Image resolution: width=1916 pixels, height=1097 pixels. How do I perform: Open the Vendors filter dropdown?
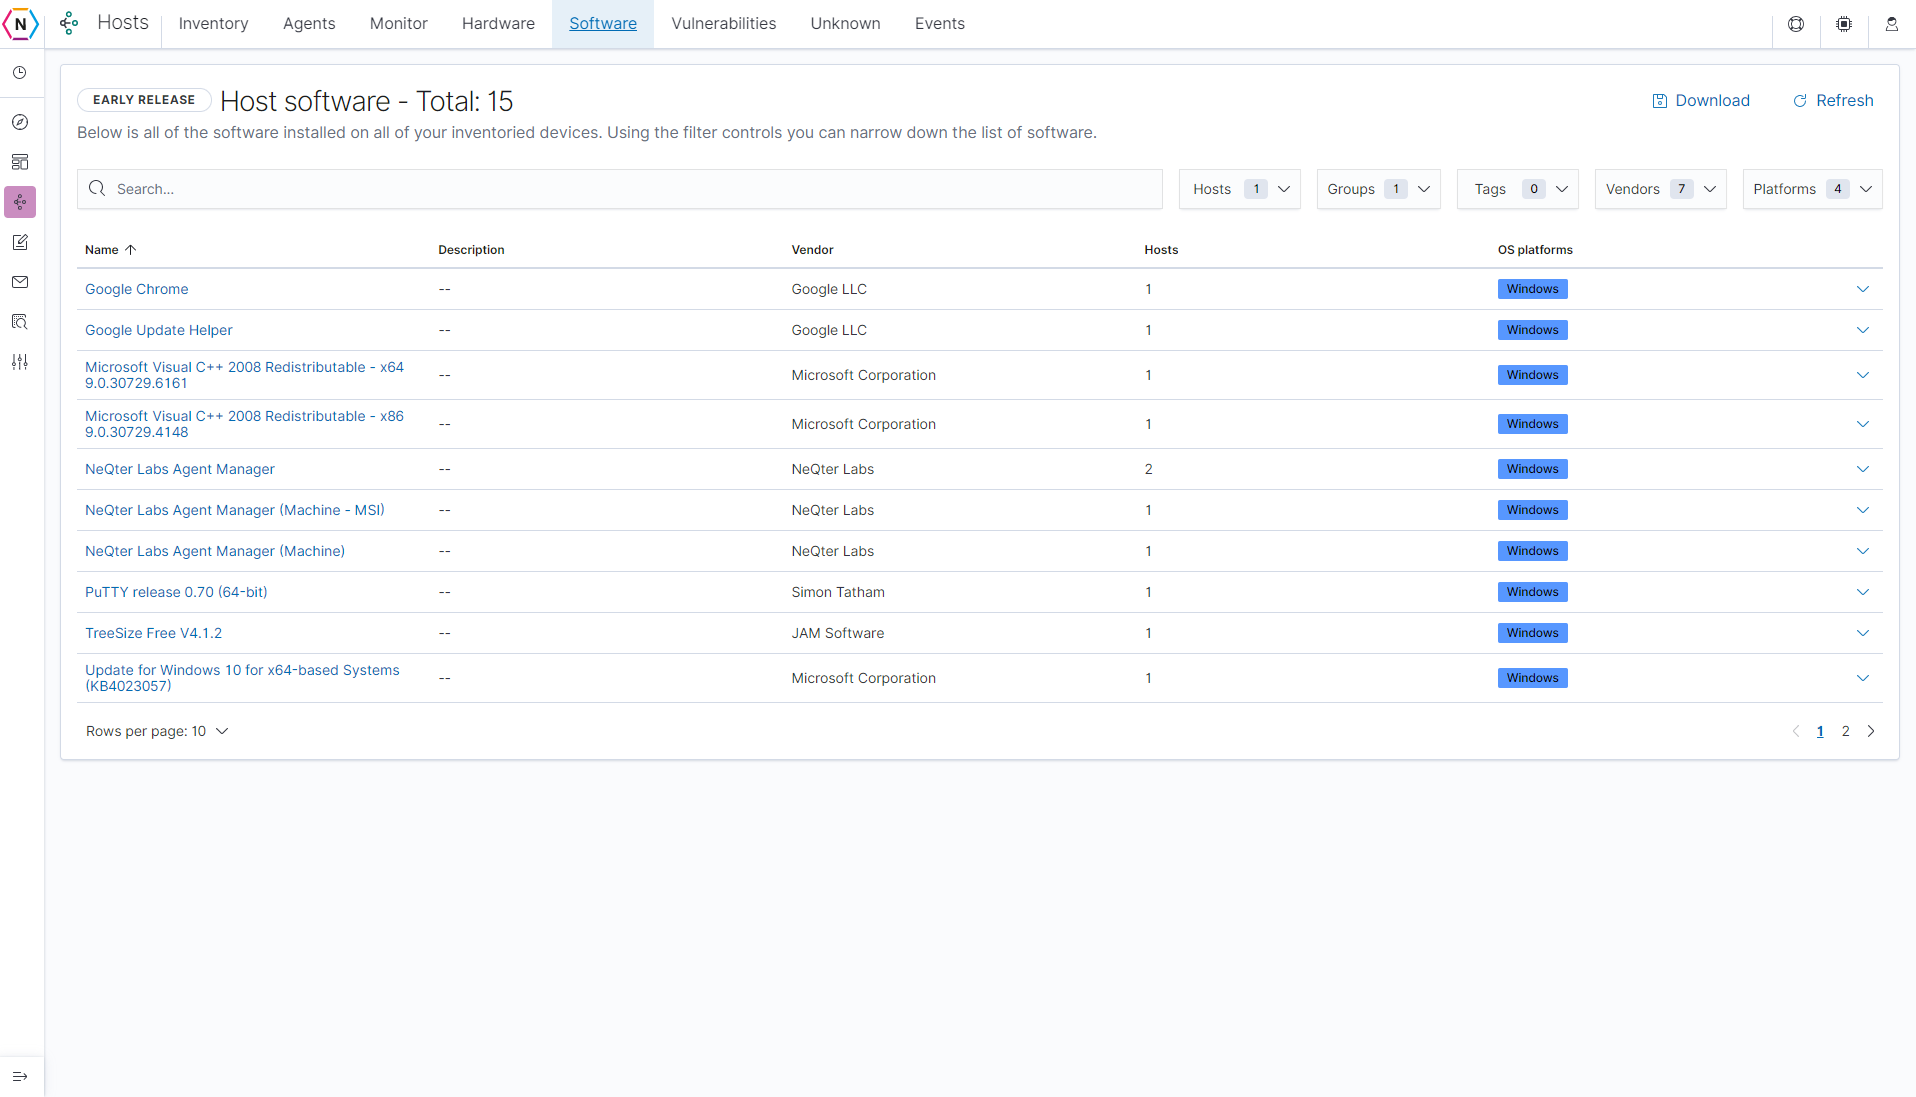tap(1661, 189)
